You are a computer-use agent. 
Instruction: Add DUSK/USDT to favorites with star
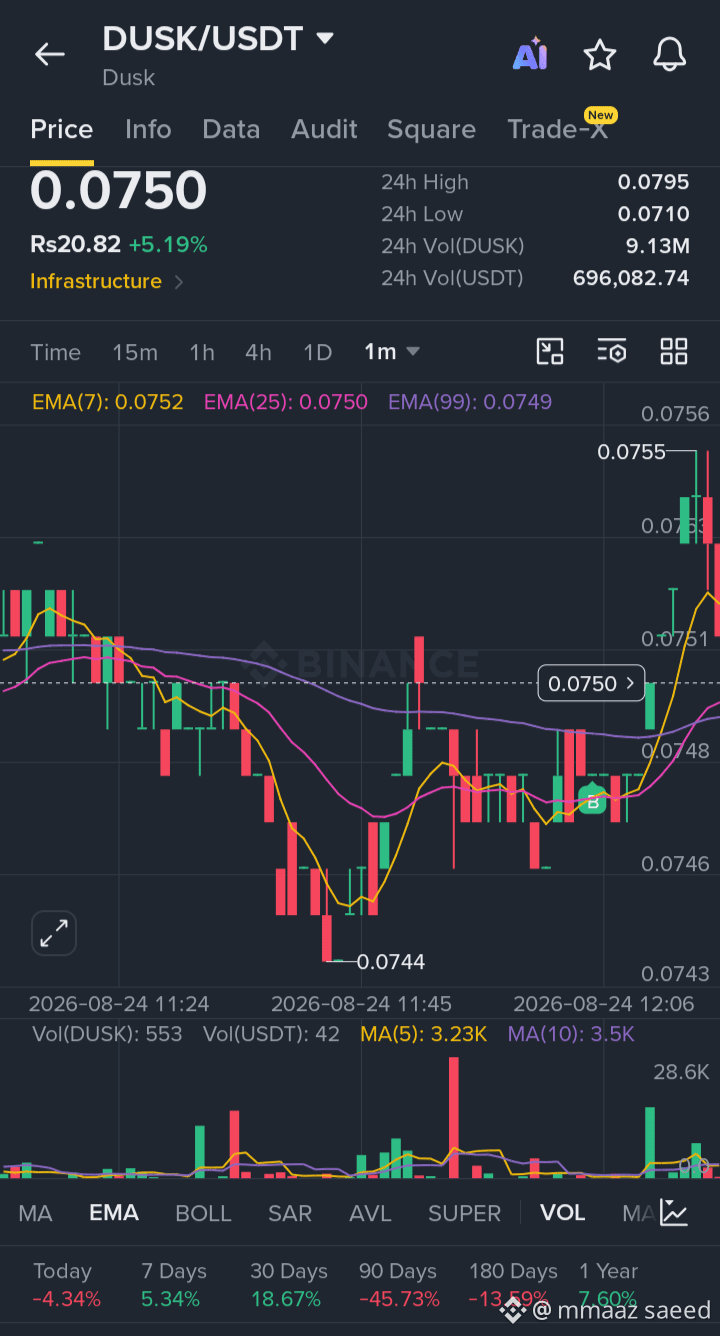[600, 55]
